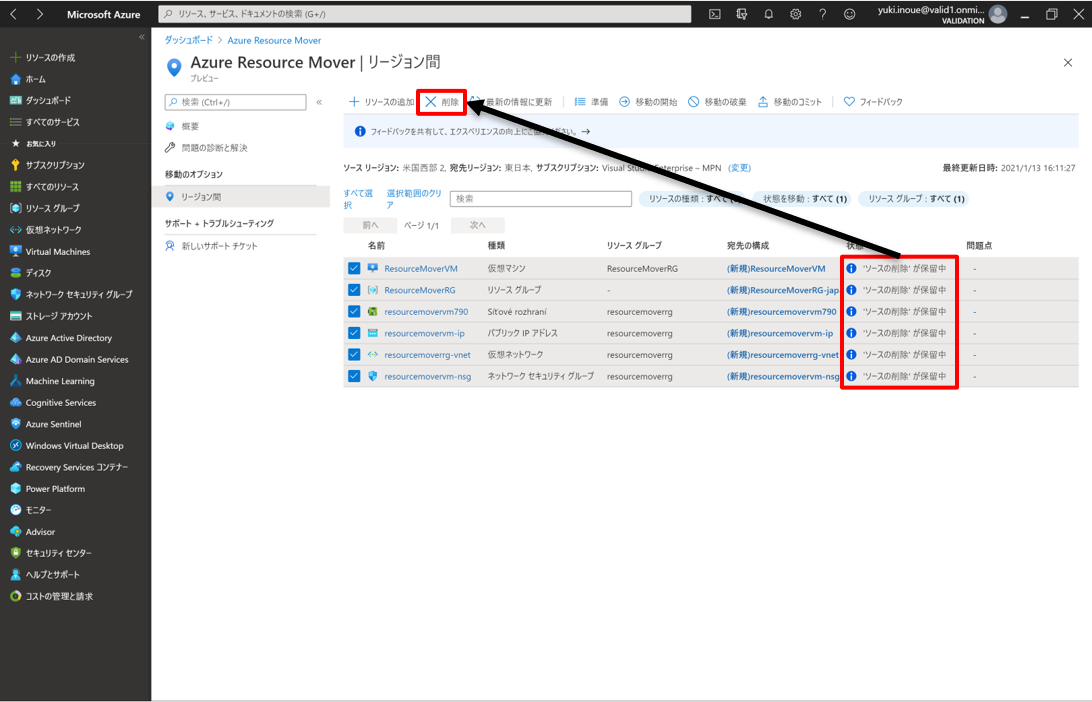Viewport: 1092px width, 702px height.
Task: Click the 変更 link next to subscription
Action: point(739,168)
